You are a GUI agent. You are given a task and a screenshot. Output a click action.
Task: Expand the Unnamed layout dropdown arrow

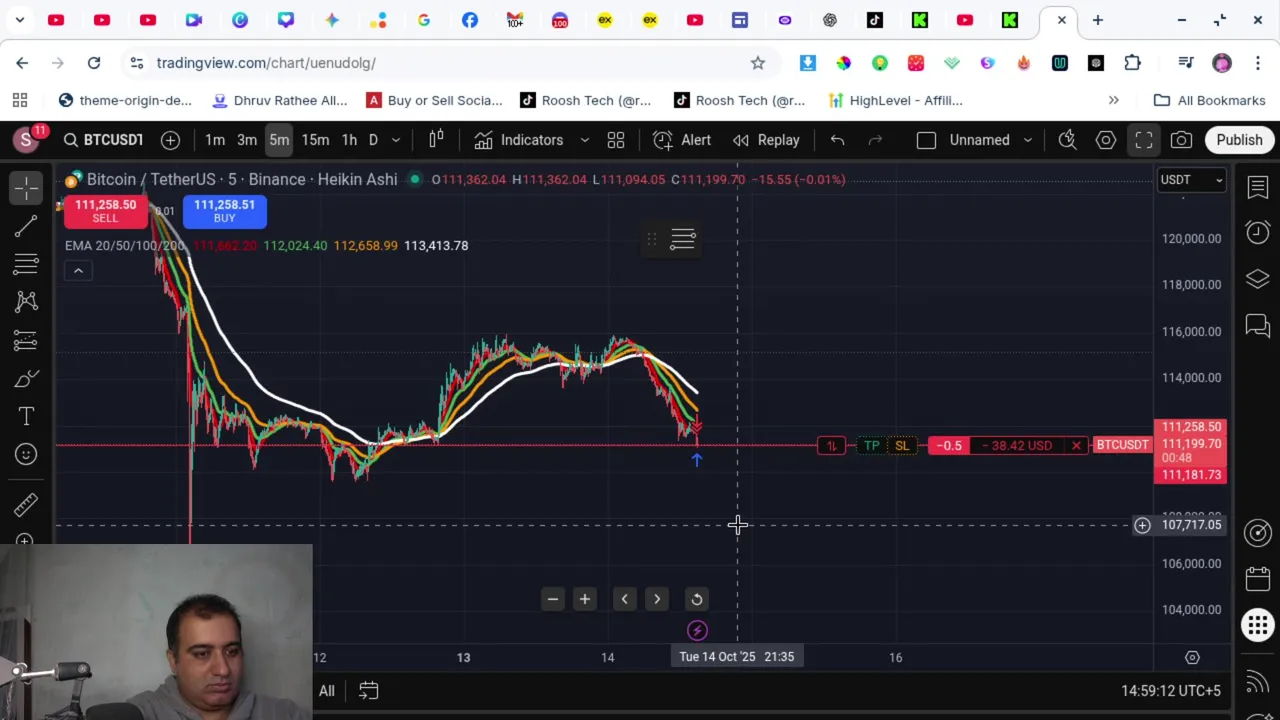pos(1027,140)
